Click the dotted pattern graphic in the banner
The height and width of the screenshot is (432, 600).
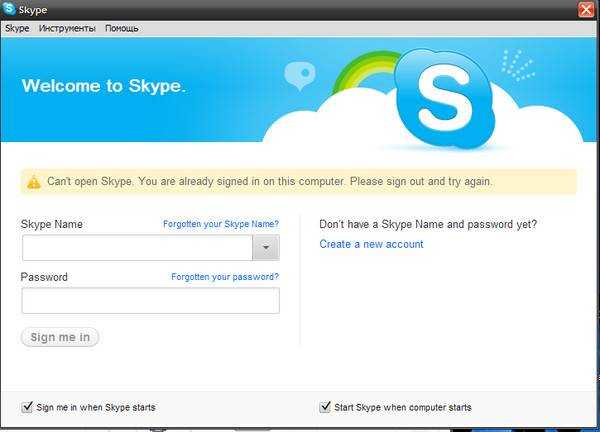point(518,65)
